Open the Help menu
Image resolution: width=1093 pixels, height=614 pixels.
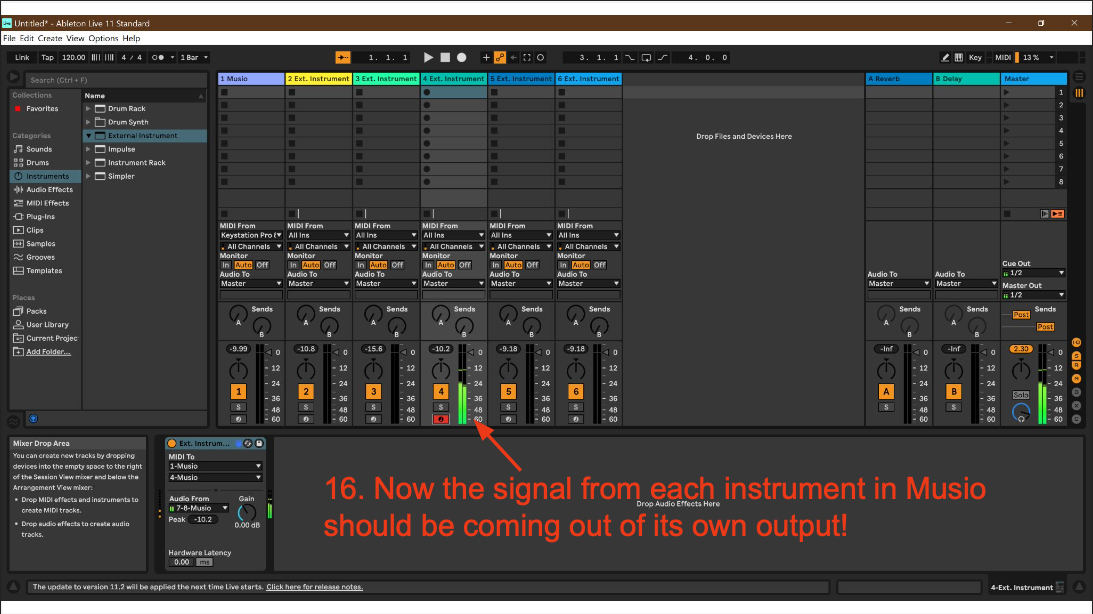click(131, 38)
